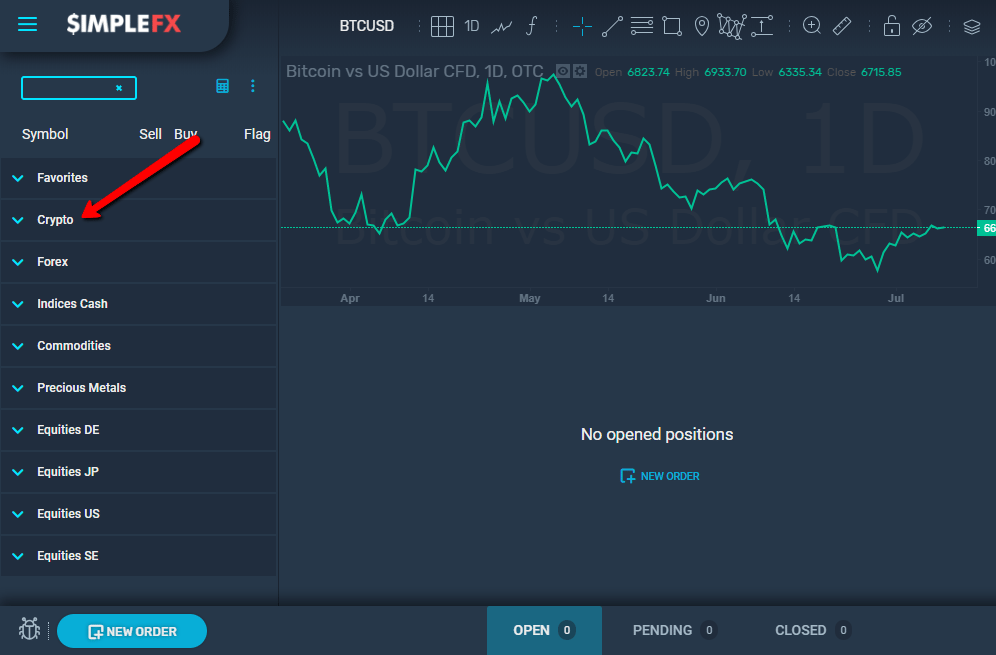The image size is (996, 655).
Task: Open the calculator icon in symbol panel
Action: (222, 86)
